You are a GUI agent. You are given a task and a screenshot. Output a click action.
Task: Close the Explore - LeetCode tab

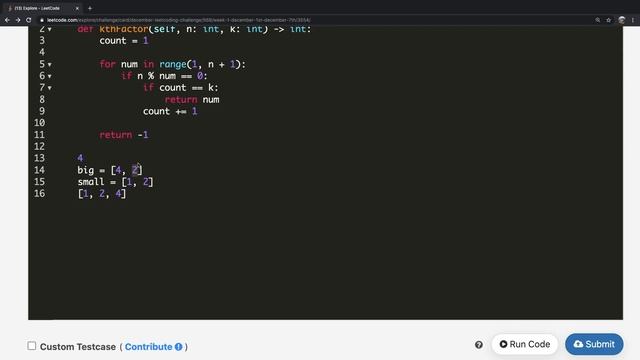tap(77, 8)
